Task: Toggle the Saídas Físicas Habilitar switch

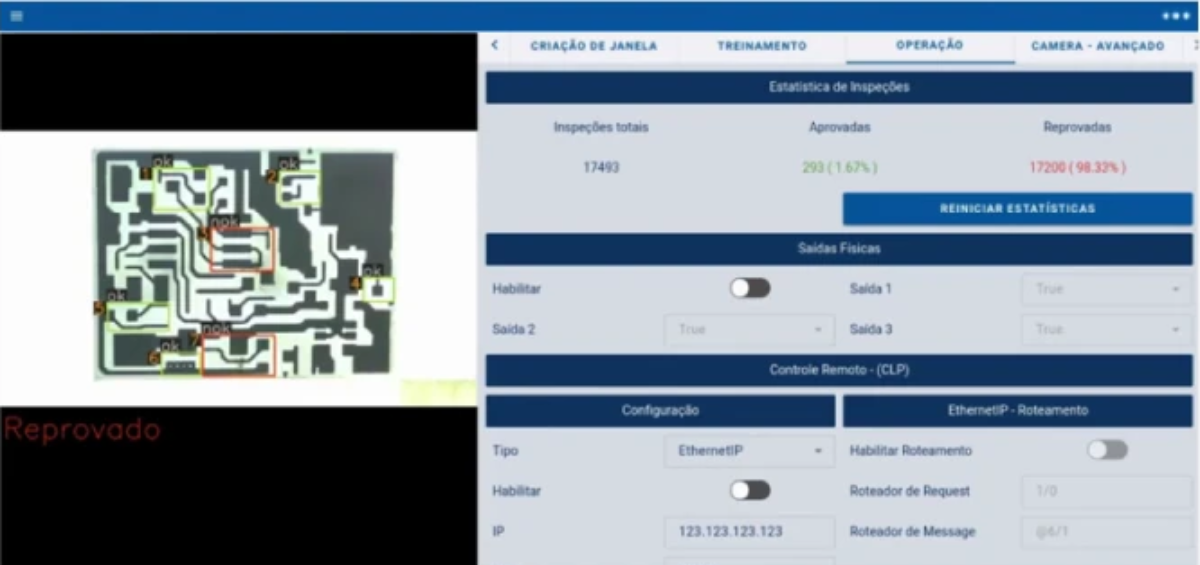Action: click(x=749, y=289)
